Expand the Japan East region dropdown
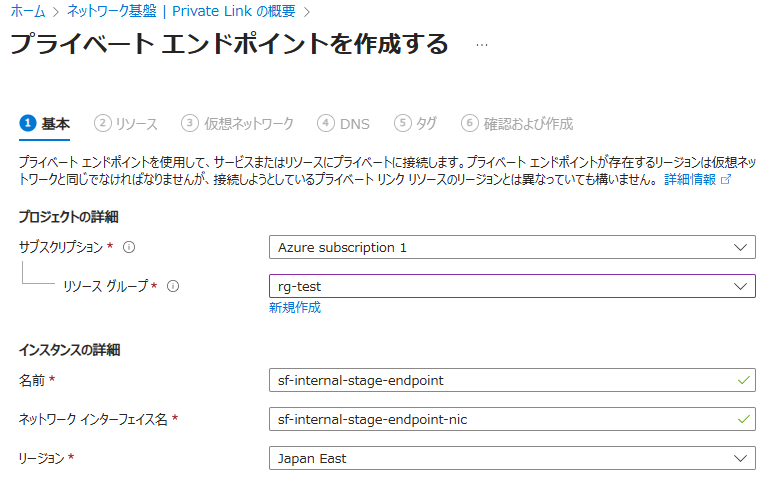The image size is (780, 488). pyautogui.click(x=740, y=458)
